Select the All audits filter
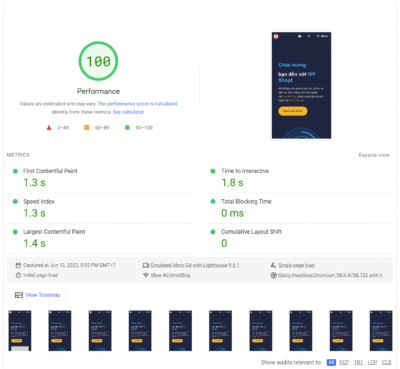 coord(331,362)
